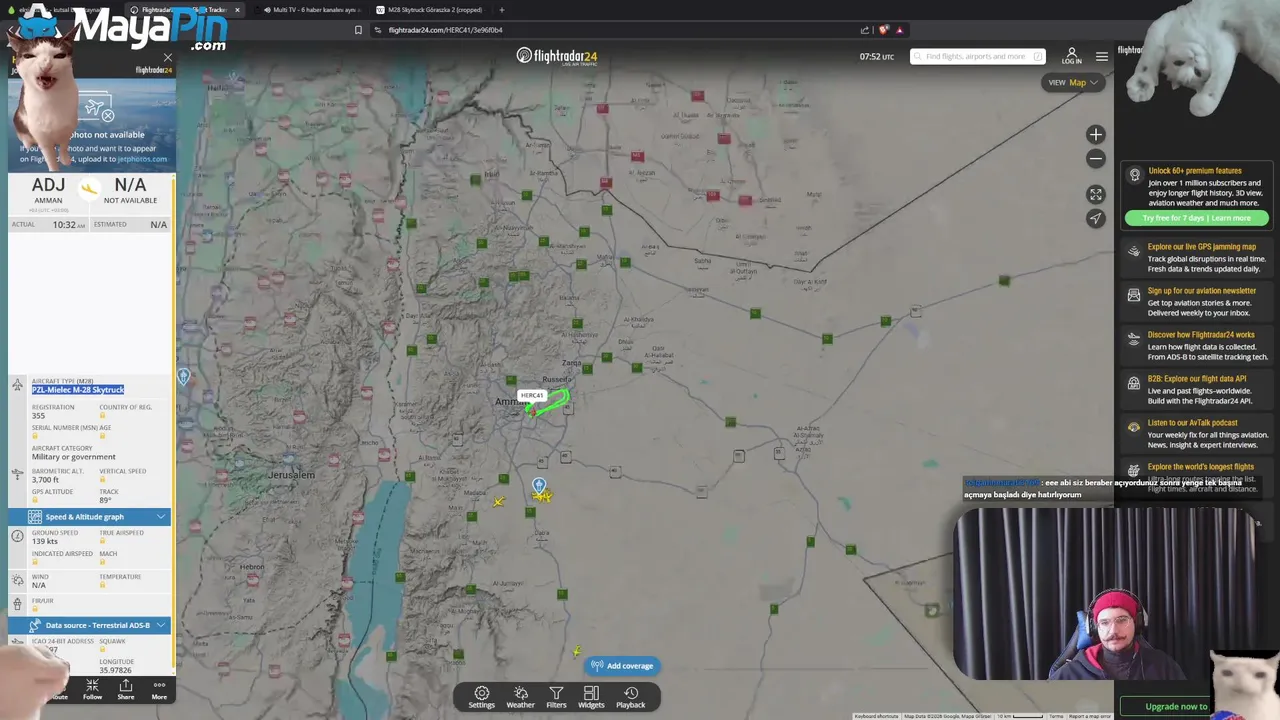Open the Brave Rewards triangle icon
Screen dimensions: 1280x720
pyautogui.click(x=899, y=30)
